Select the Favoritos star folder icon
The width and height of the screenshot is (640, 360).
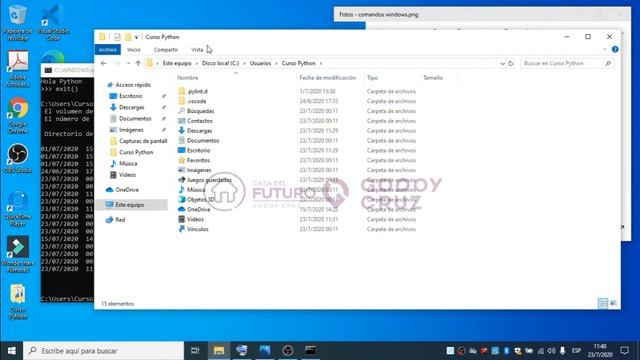[182, 160]
